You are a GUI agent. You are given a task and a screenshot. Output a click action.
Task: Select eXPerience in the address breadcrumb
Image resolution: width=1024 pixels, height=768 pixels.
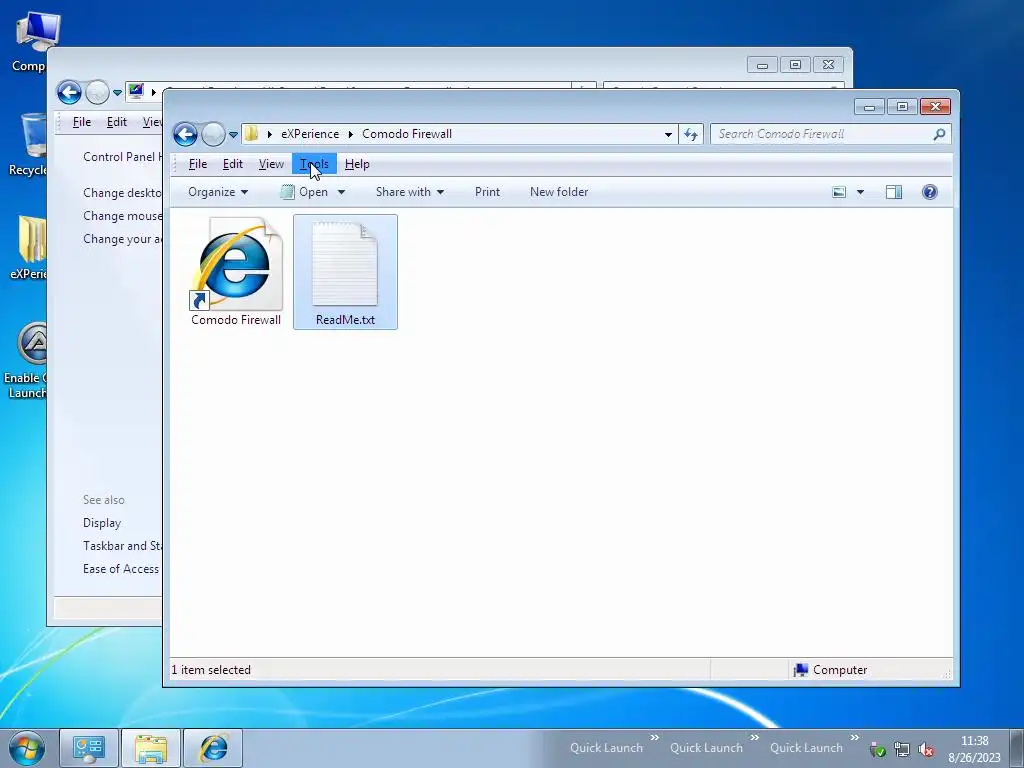click(x=310, y=134)
